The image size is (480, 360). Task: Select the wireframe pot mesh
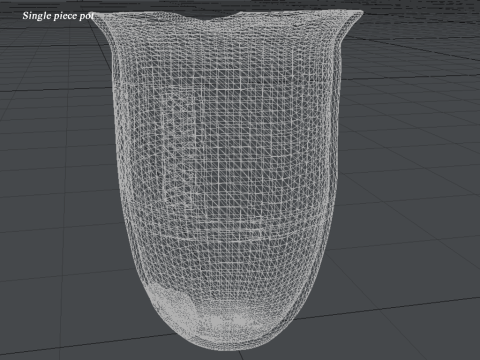[x=227, y=180]
